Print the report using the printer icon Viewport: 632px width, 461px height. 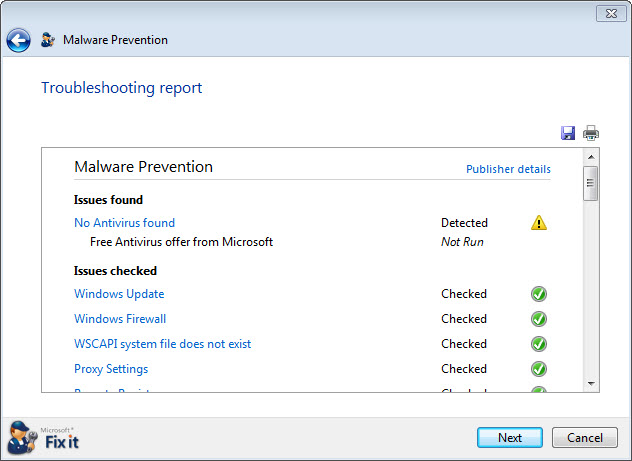point(591,133)
